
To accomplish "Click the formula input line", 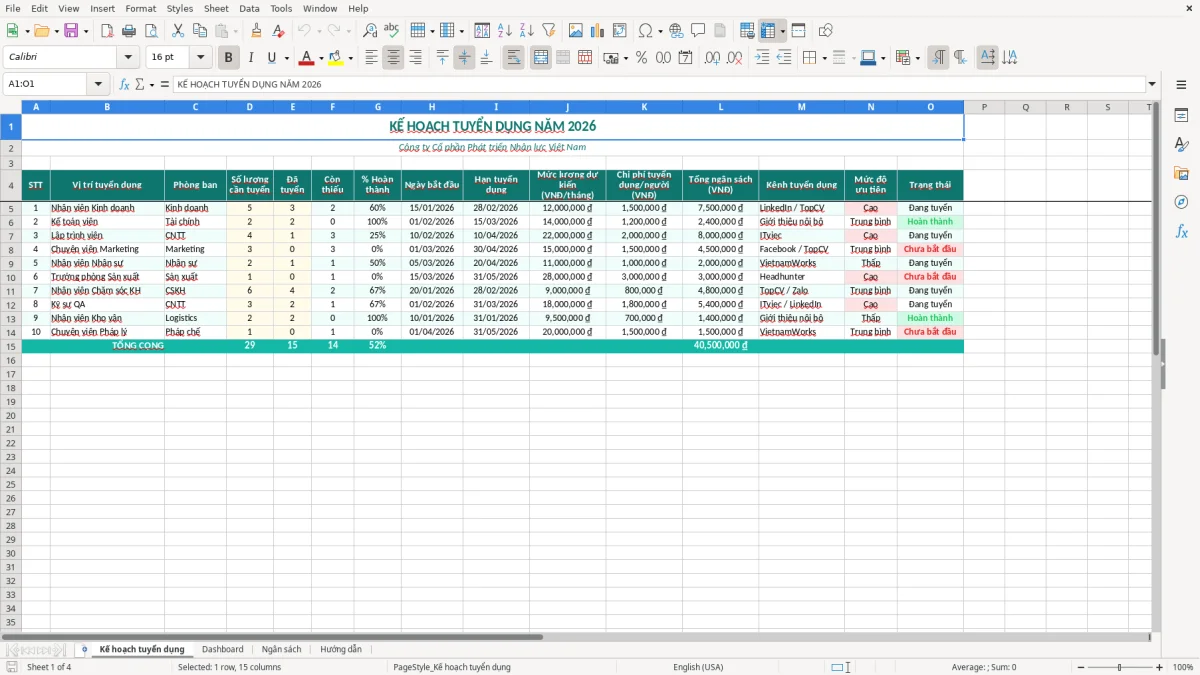I will tap(658, 84).
